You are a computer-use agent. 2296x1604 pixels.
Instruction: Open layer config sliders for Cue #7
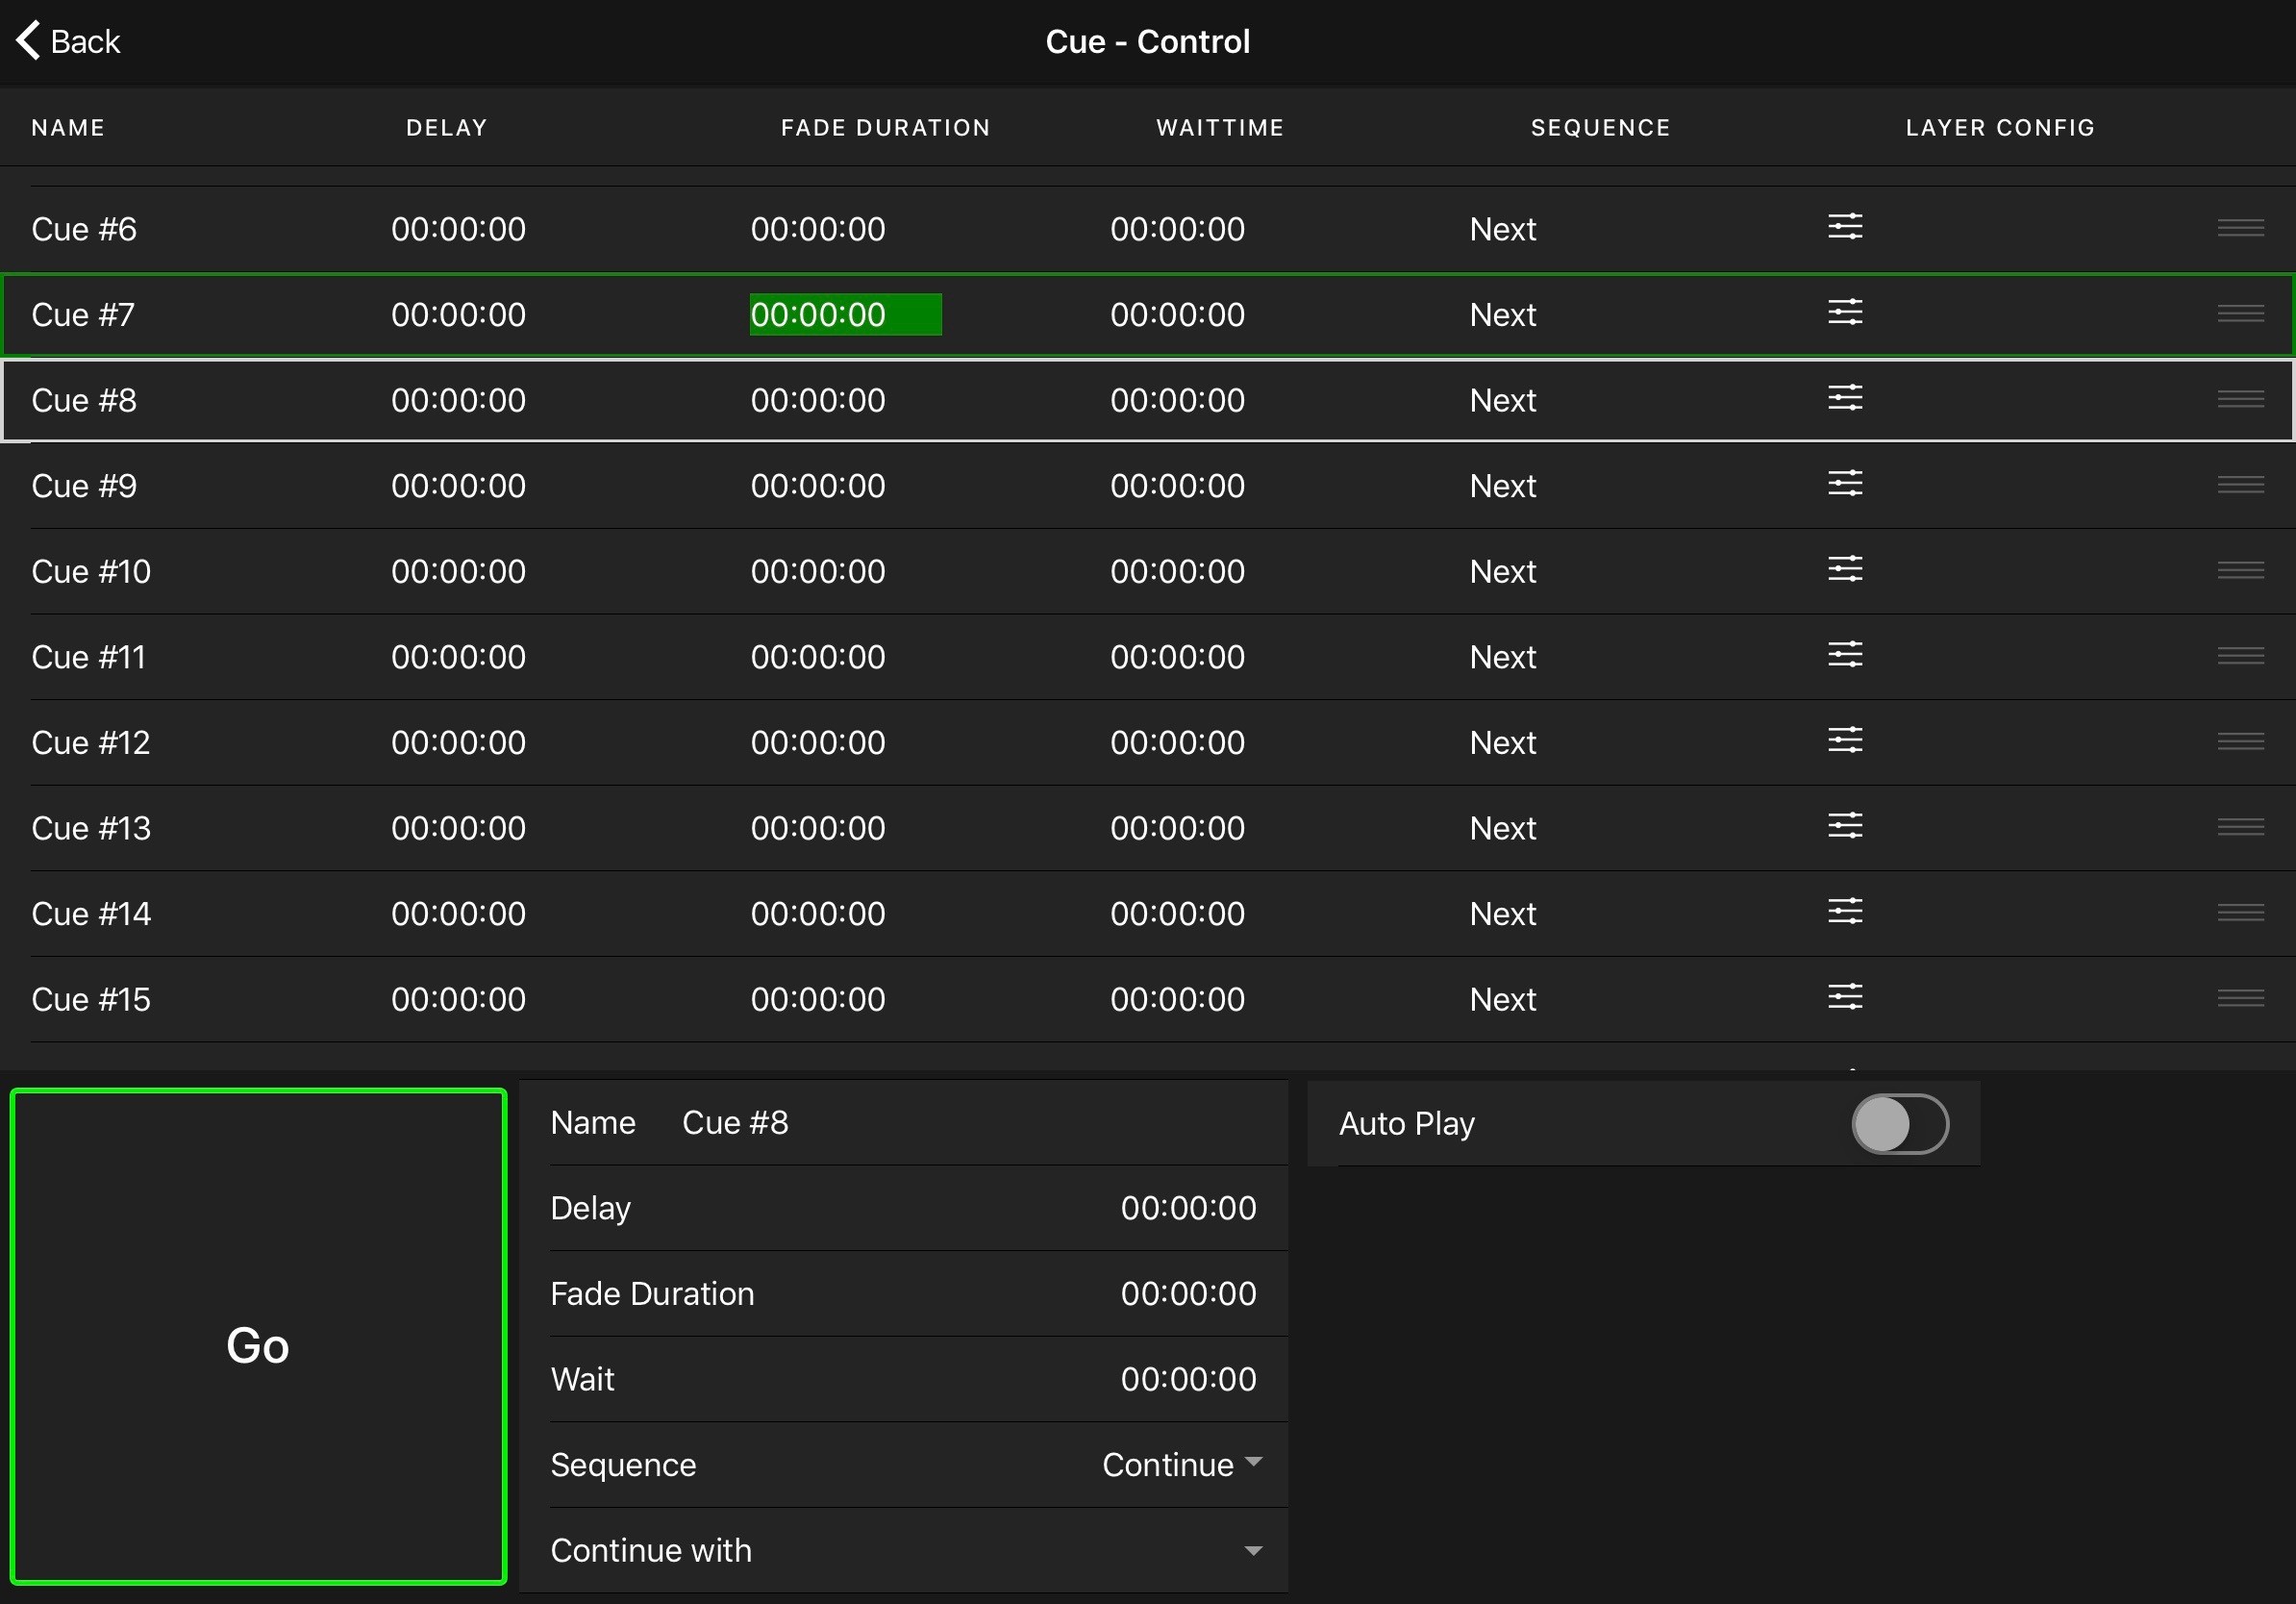1845,313
